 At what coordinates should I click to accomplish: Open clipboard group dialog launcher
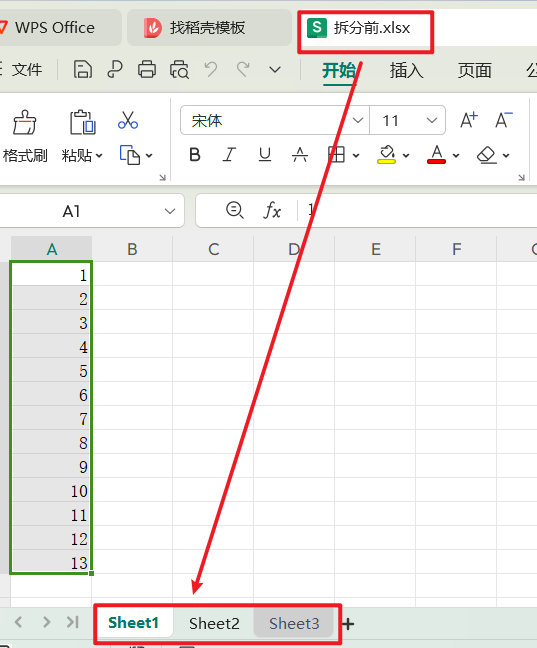pyautogui.click(x=162, y=177)
